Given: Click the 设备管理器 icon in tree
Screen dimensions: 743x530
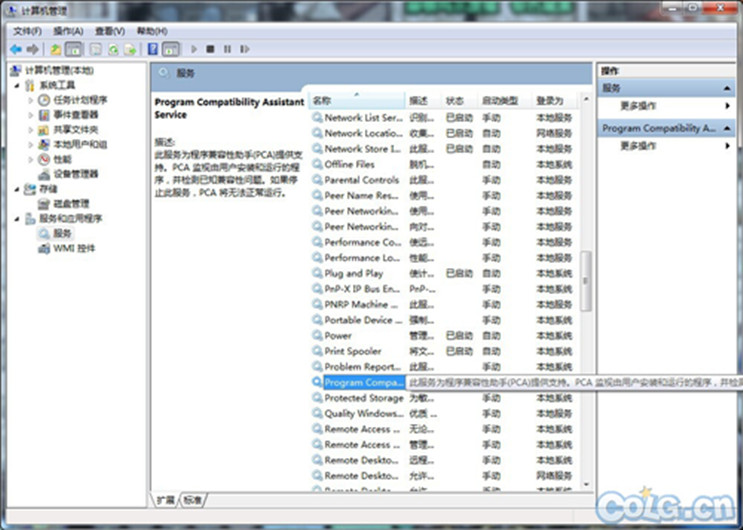Looking at the screenshot, I should coord(44,174).
